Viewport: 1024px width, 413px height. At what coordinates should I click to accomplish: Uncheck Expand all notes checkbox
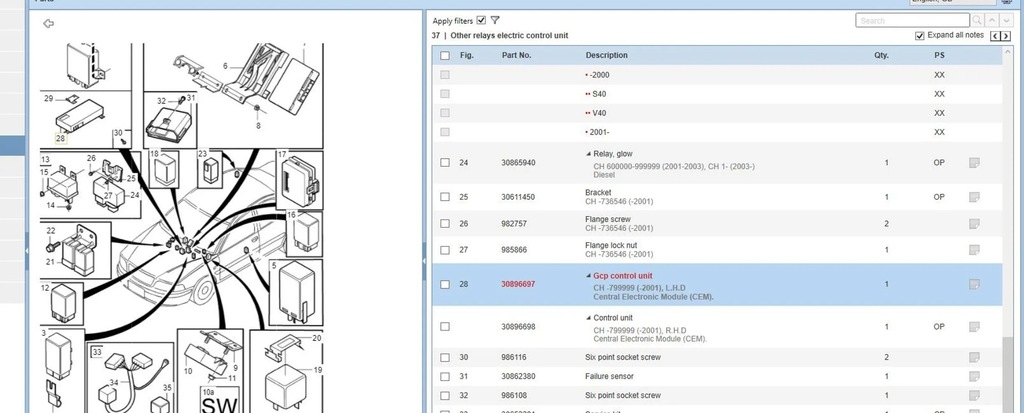[x=920, y=35]
